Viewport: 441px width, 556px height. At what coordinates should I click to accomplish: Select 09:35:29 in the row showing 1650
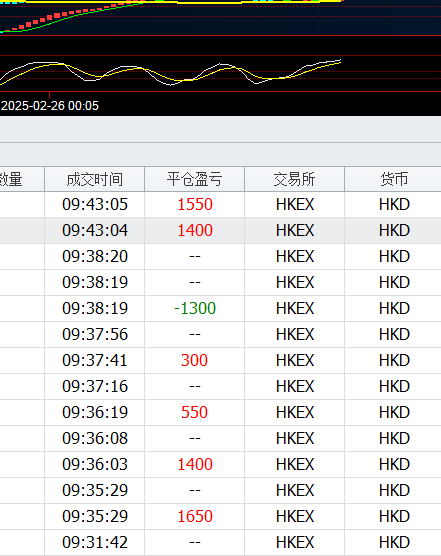(95, 516)
